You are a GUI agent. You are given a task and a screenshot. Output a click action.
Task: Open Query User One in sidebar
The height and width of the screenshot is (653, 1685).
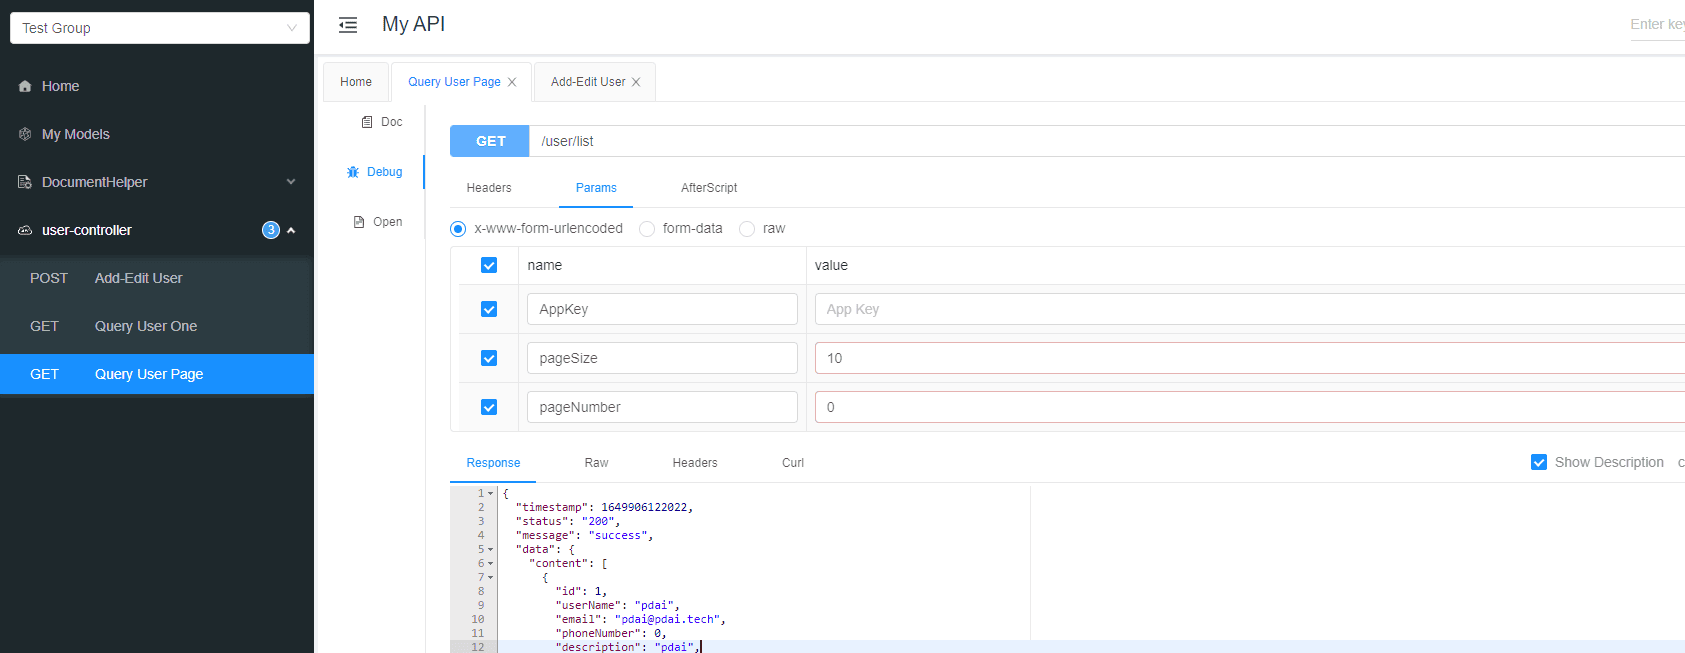pyautogui.click(x=146, y=326)
